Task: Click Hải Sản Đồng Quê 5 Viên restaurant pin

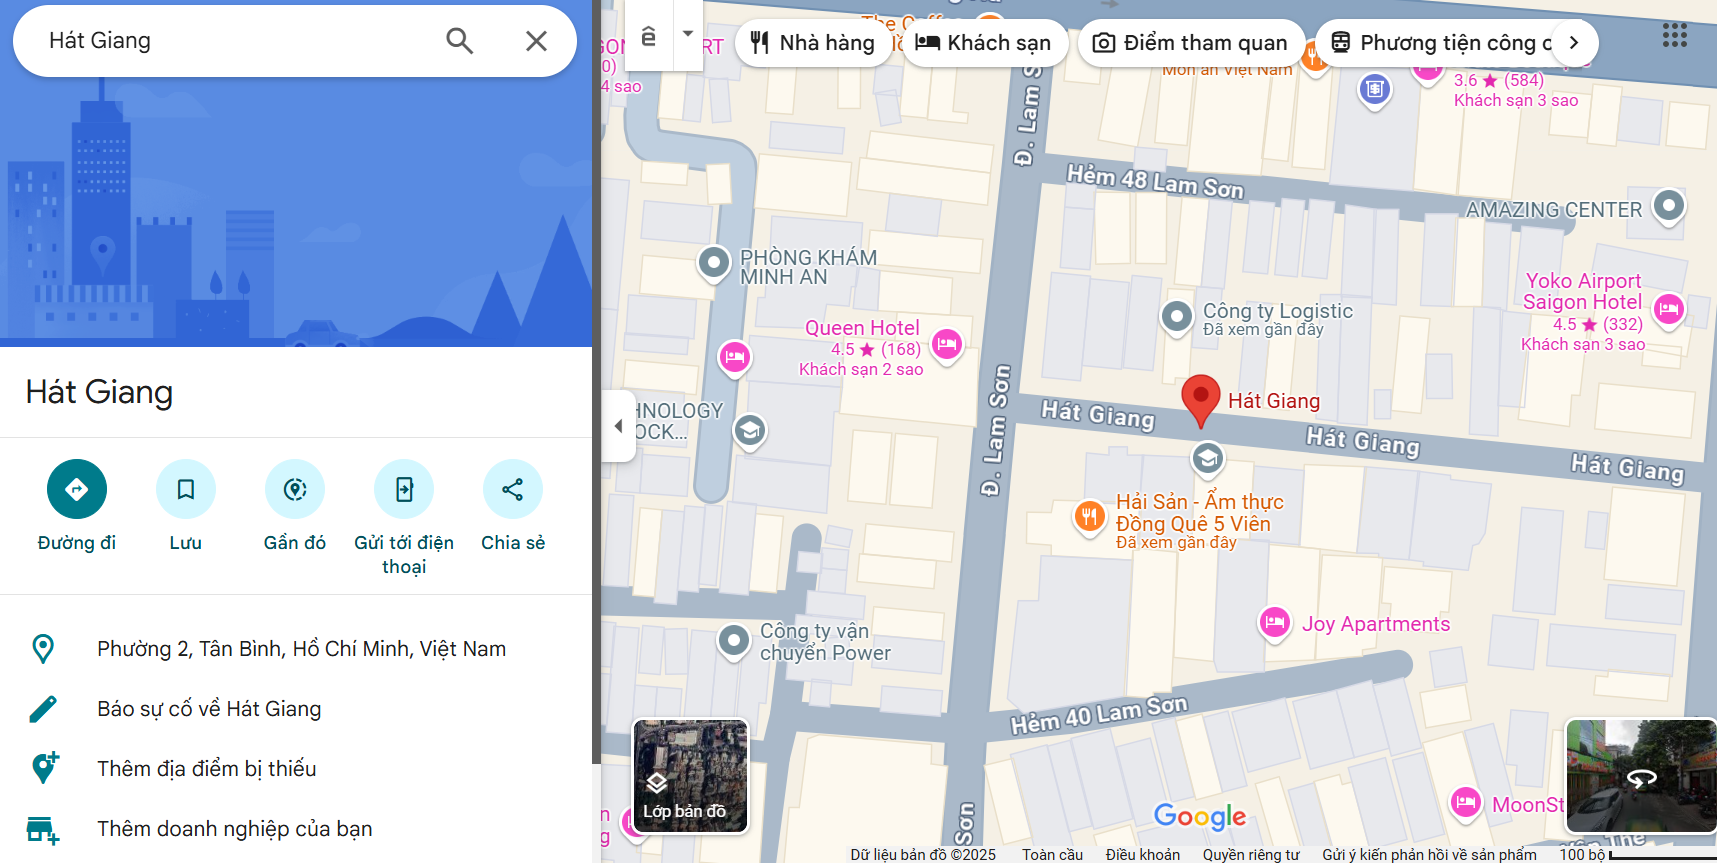Action: [x=1089, y=517]
